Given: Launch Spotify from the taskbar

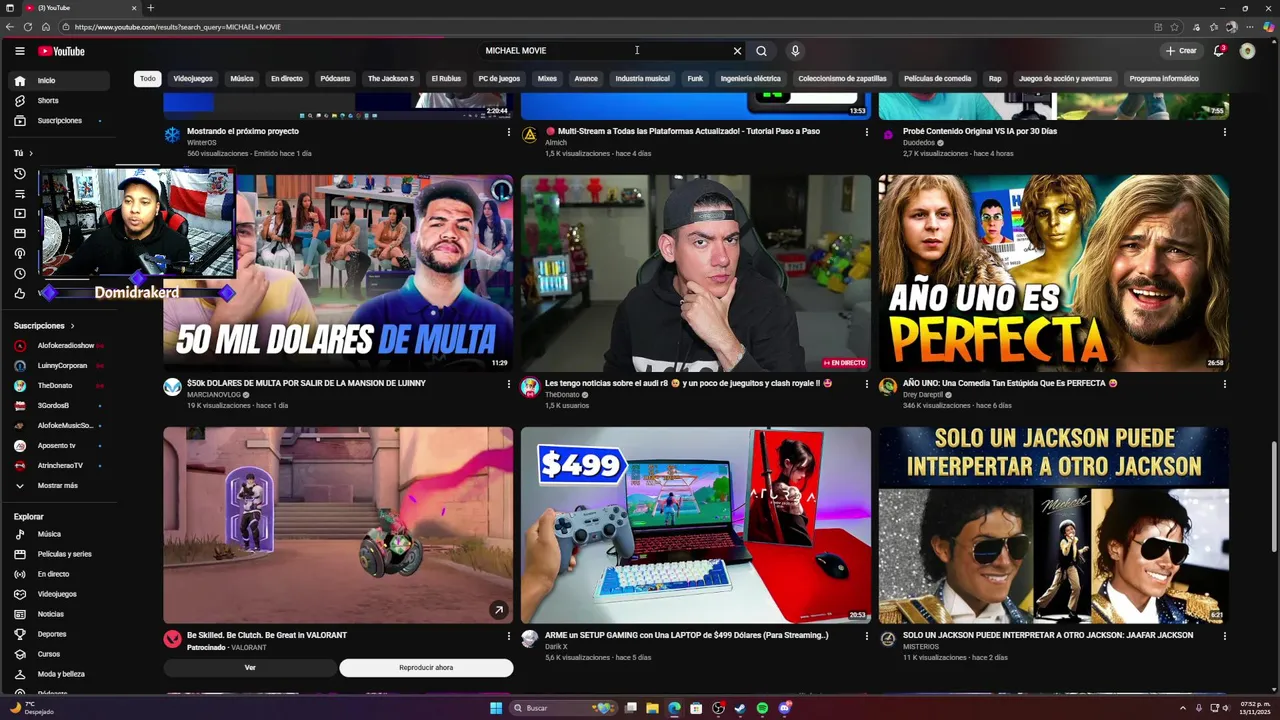Looking at the screenshot, I should pyautogui.click(x=762, y=708).
